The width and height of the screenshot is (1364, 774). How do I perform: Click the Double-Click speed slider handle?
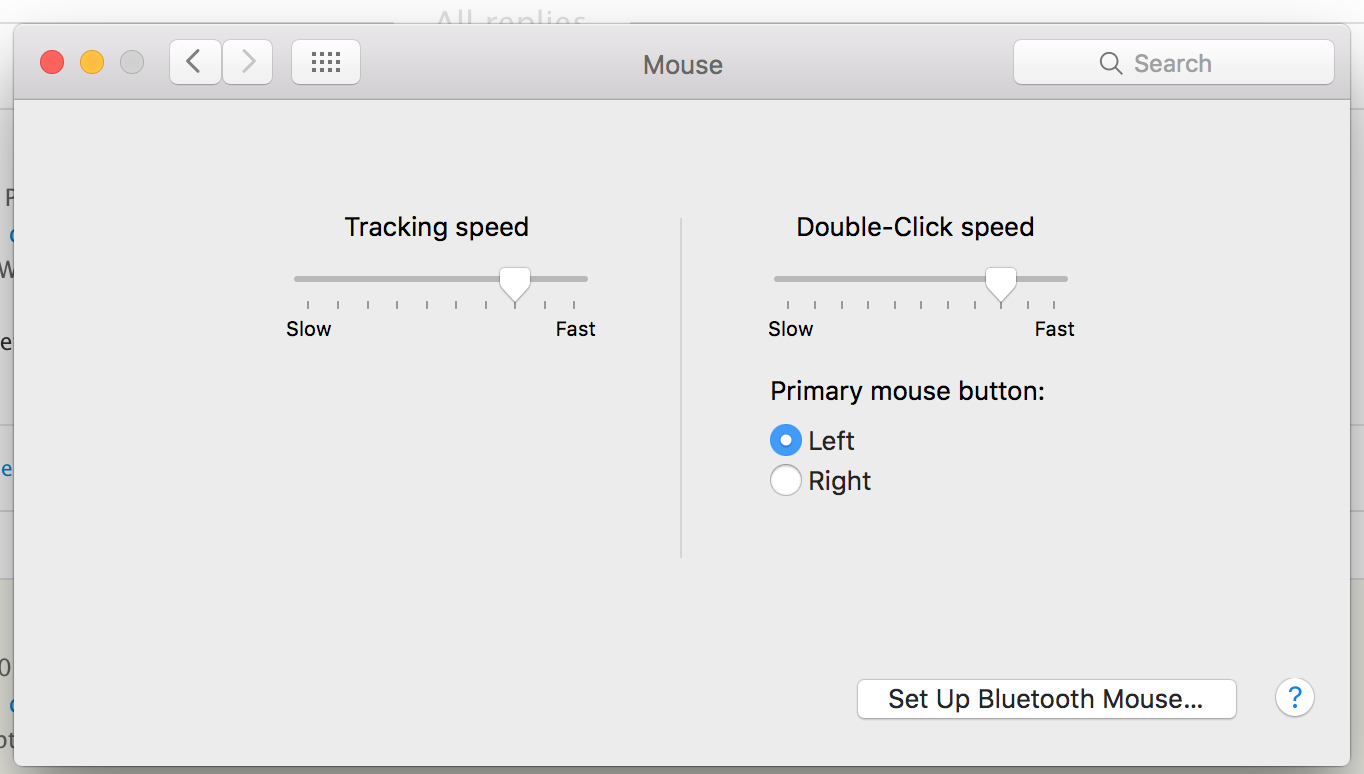pos(1000,283)
